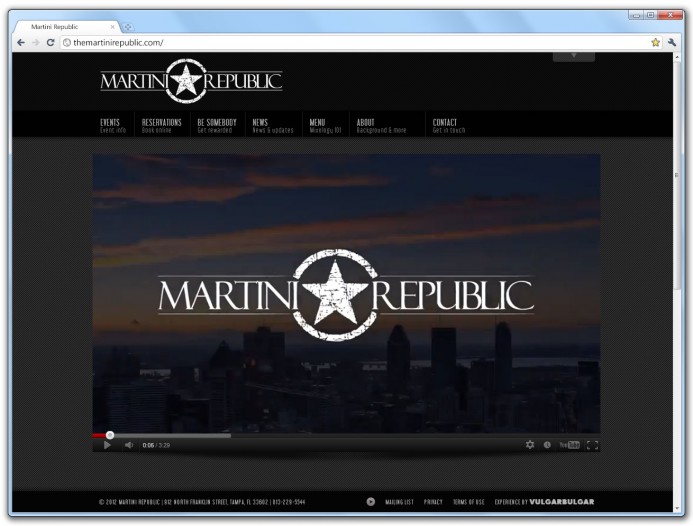
Task: Minimize the browser window
Action: pos(636,15)
